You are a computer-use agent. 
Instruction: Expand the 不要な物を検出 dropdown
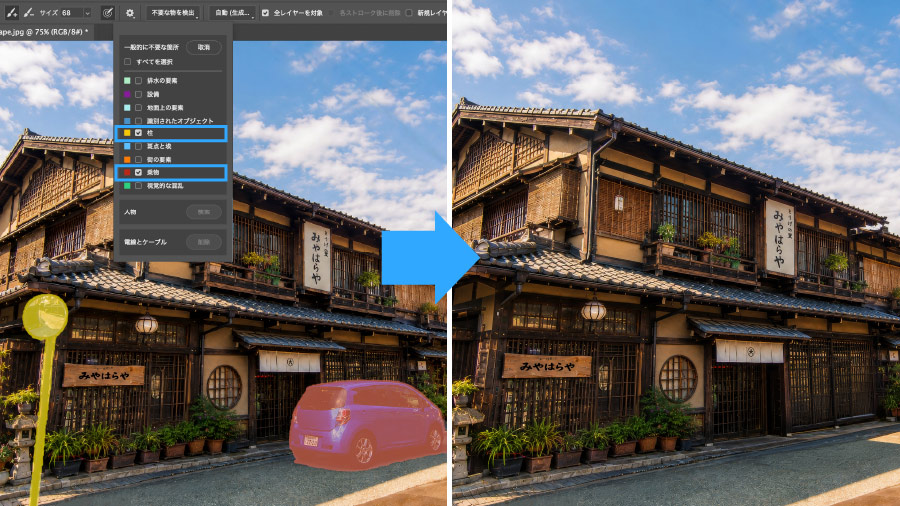[173, 13]
